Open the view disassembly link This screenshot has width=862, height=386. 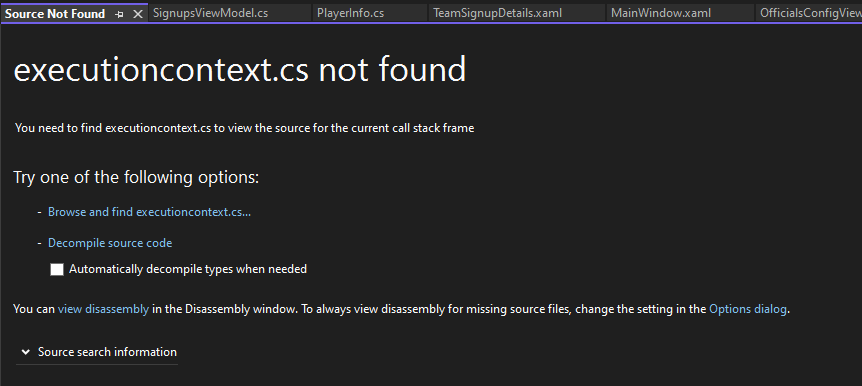pos(103,309)
